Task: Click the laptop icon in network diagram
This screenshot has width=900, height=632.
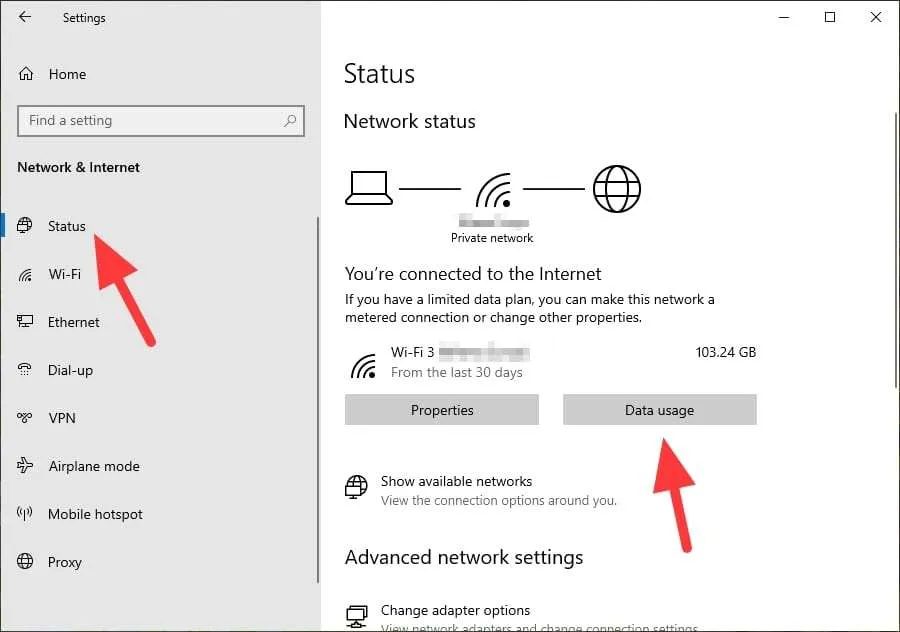Action: tap(369, 188)
